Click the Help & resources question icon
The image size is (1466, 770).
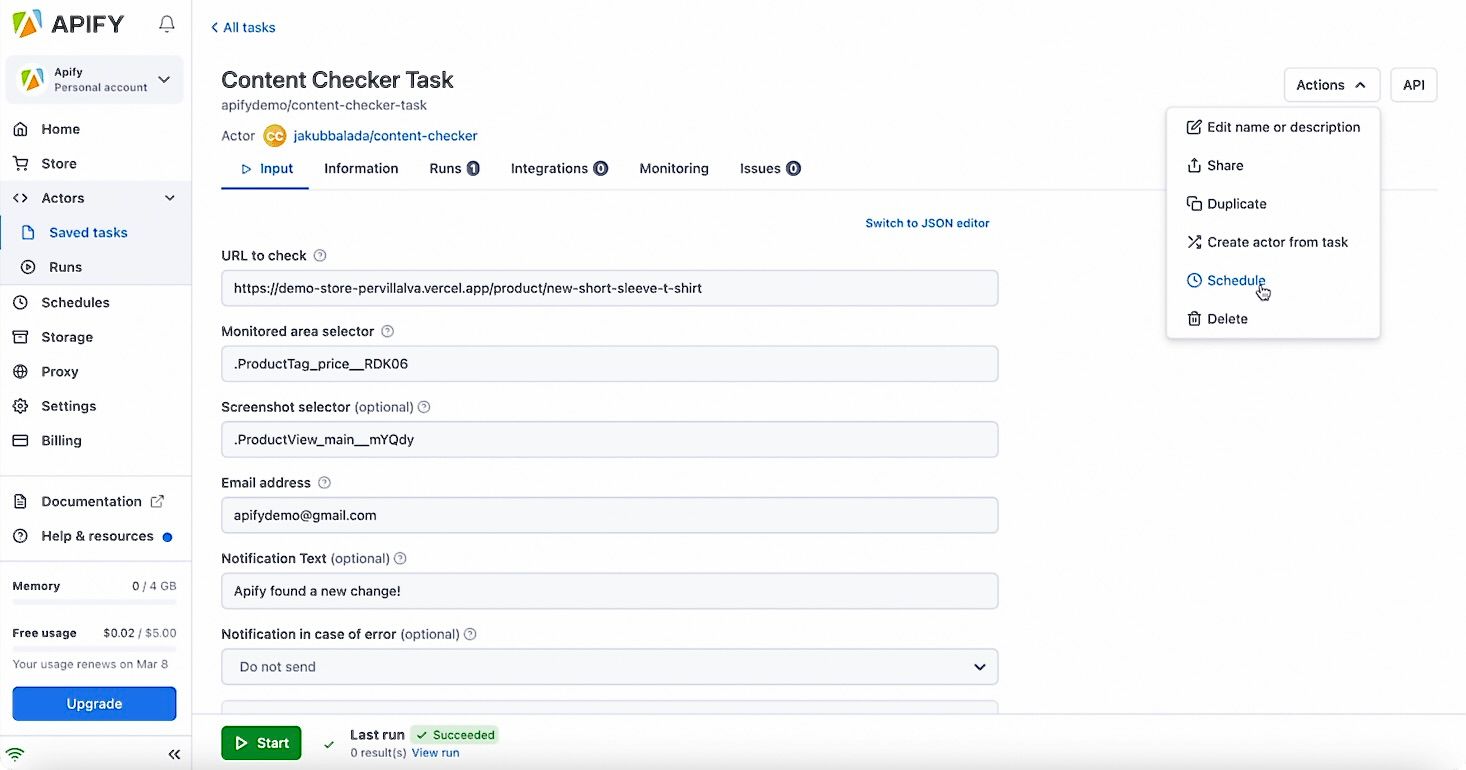pyautogui.click(x=20, y=536)
